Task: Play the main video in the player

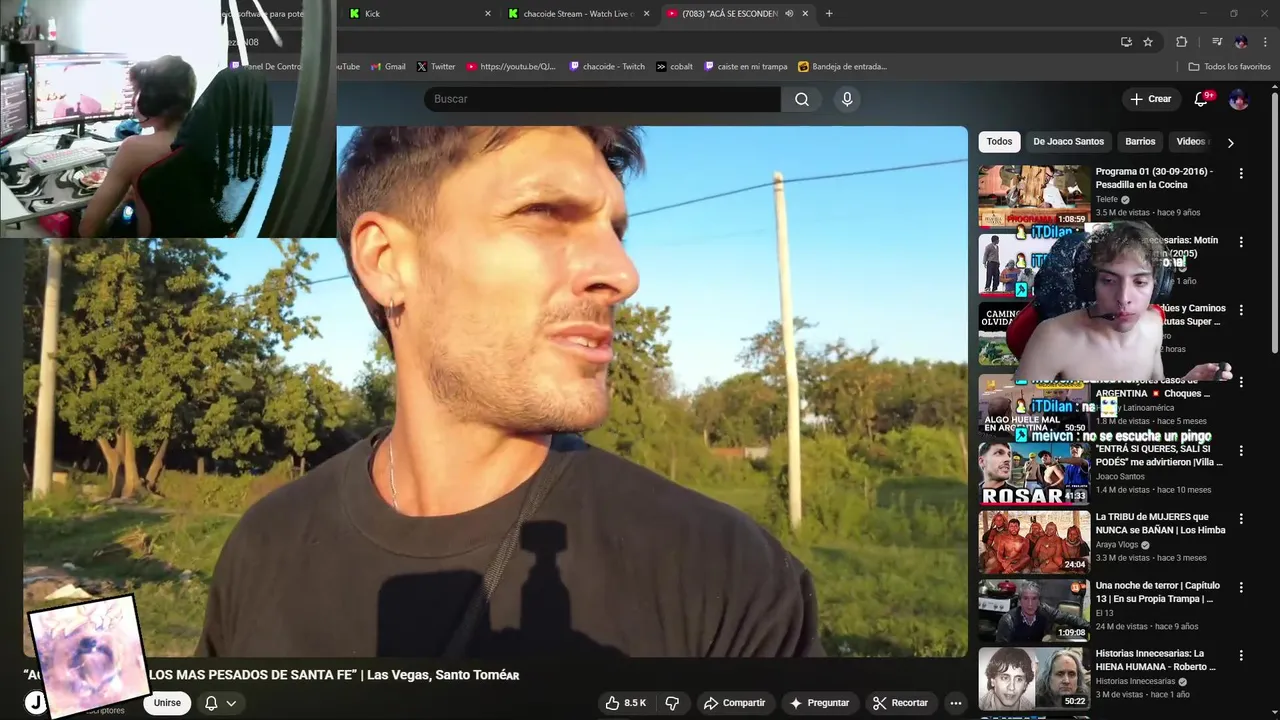Action: pyautogui.click(x=495, y=391)
